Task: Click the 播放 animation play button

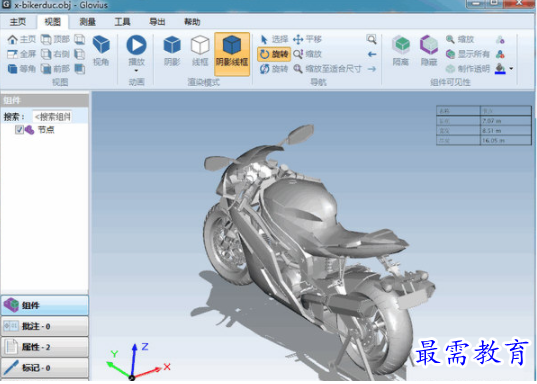Action: (x=136, y=50)
